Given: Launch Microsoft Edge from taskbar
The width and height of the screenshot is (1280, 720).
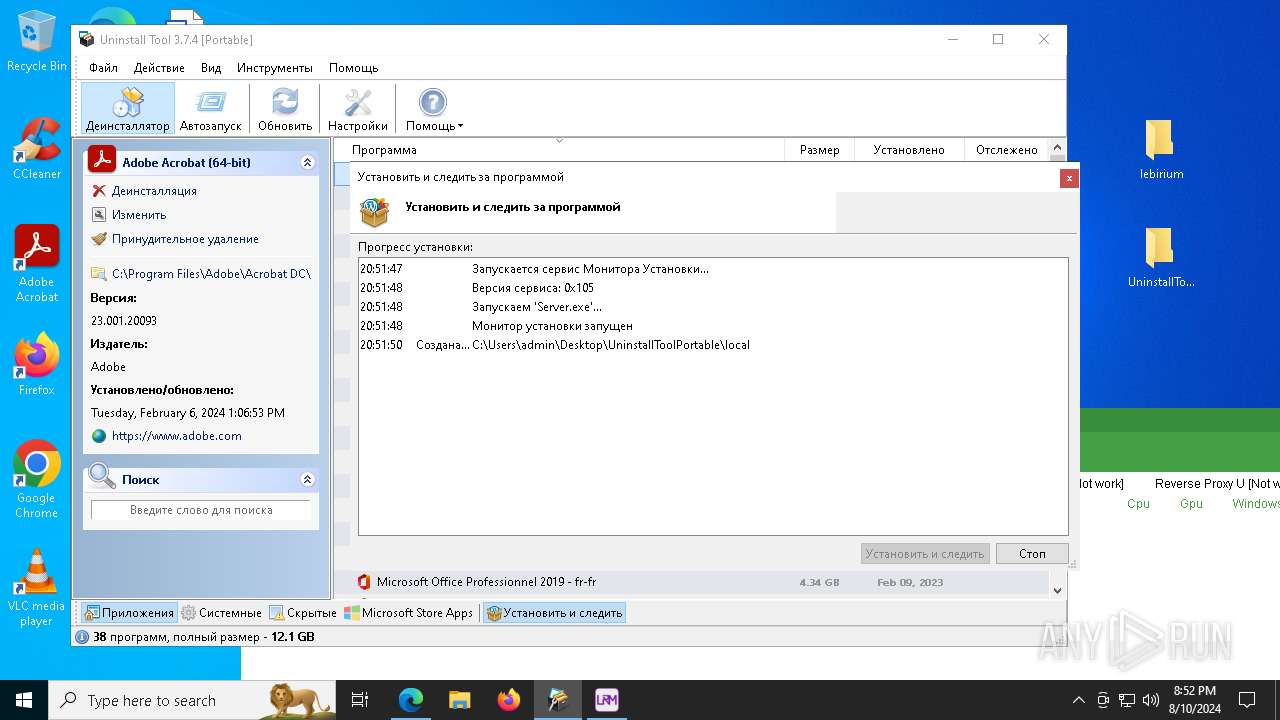Looking at the screenshot, I should tap(410, 700).
